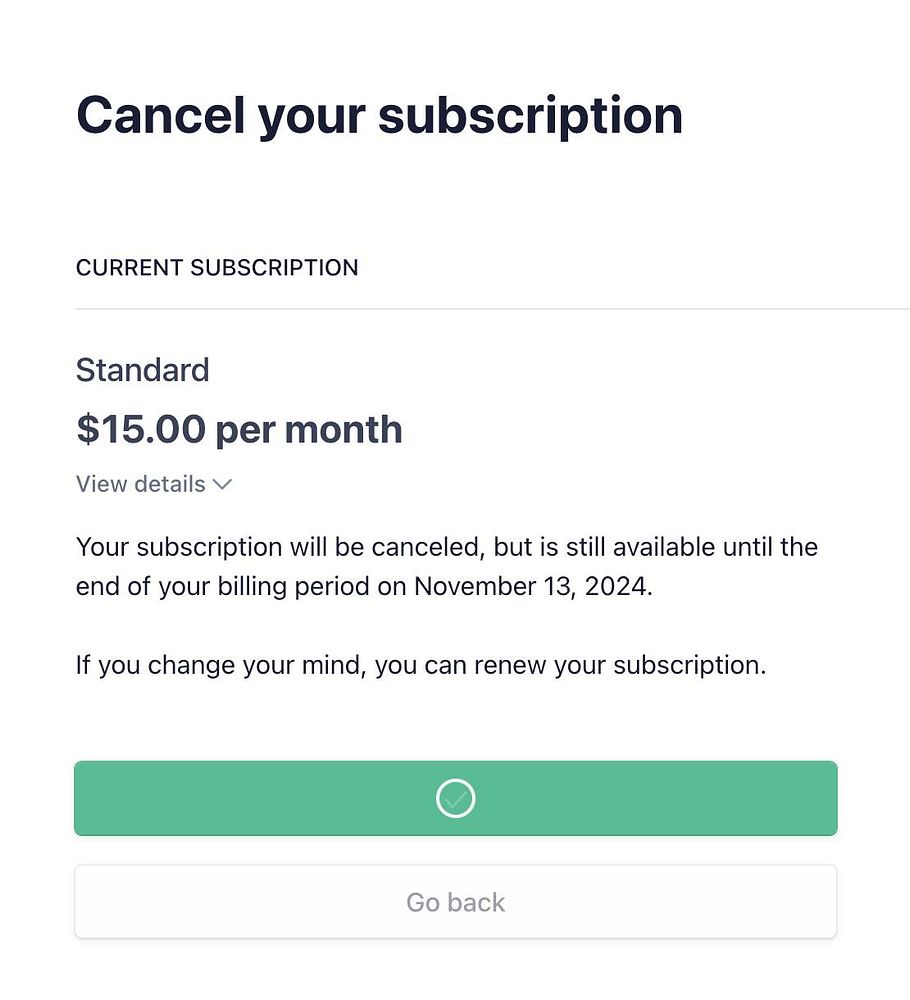Screen dimensions: 910x1000
Task: Click the November 13, 2024 date text
Action: point(532,586)
